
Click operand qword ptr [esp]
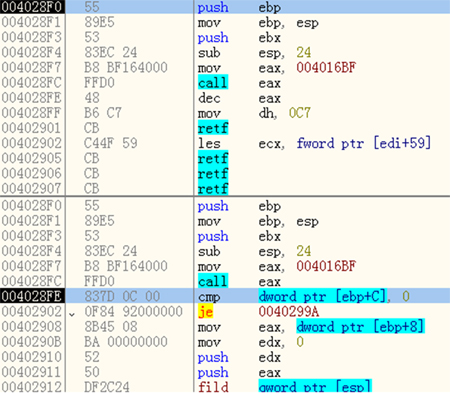(x=315, y=386)
